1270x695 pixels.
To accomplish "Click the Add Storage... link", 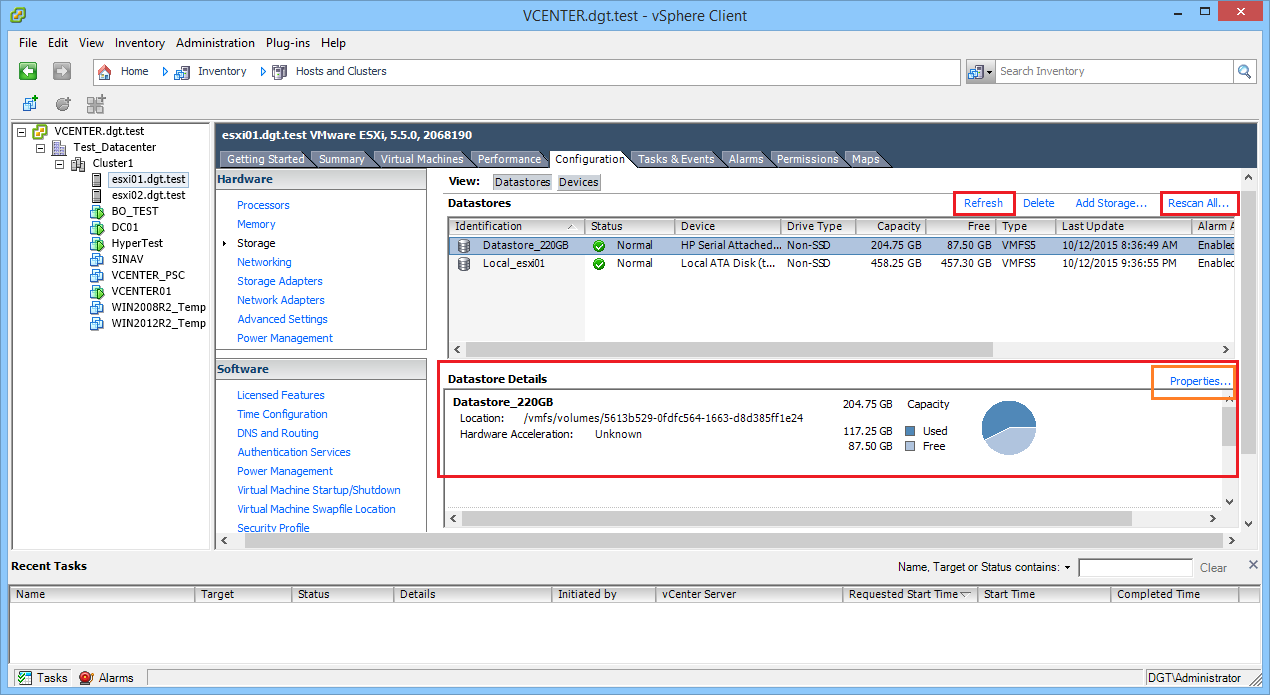I will point(1111,203).
